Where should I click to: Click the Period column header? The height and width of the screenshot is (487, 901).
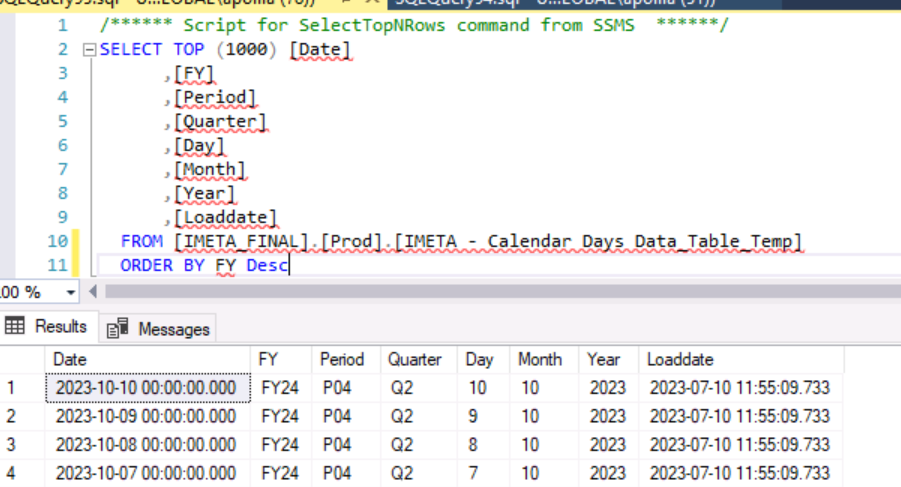point(342,359)
